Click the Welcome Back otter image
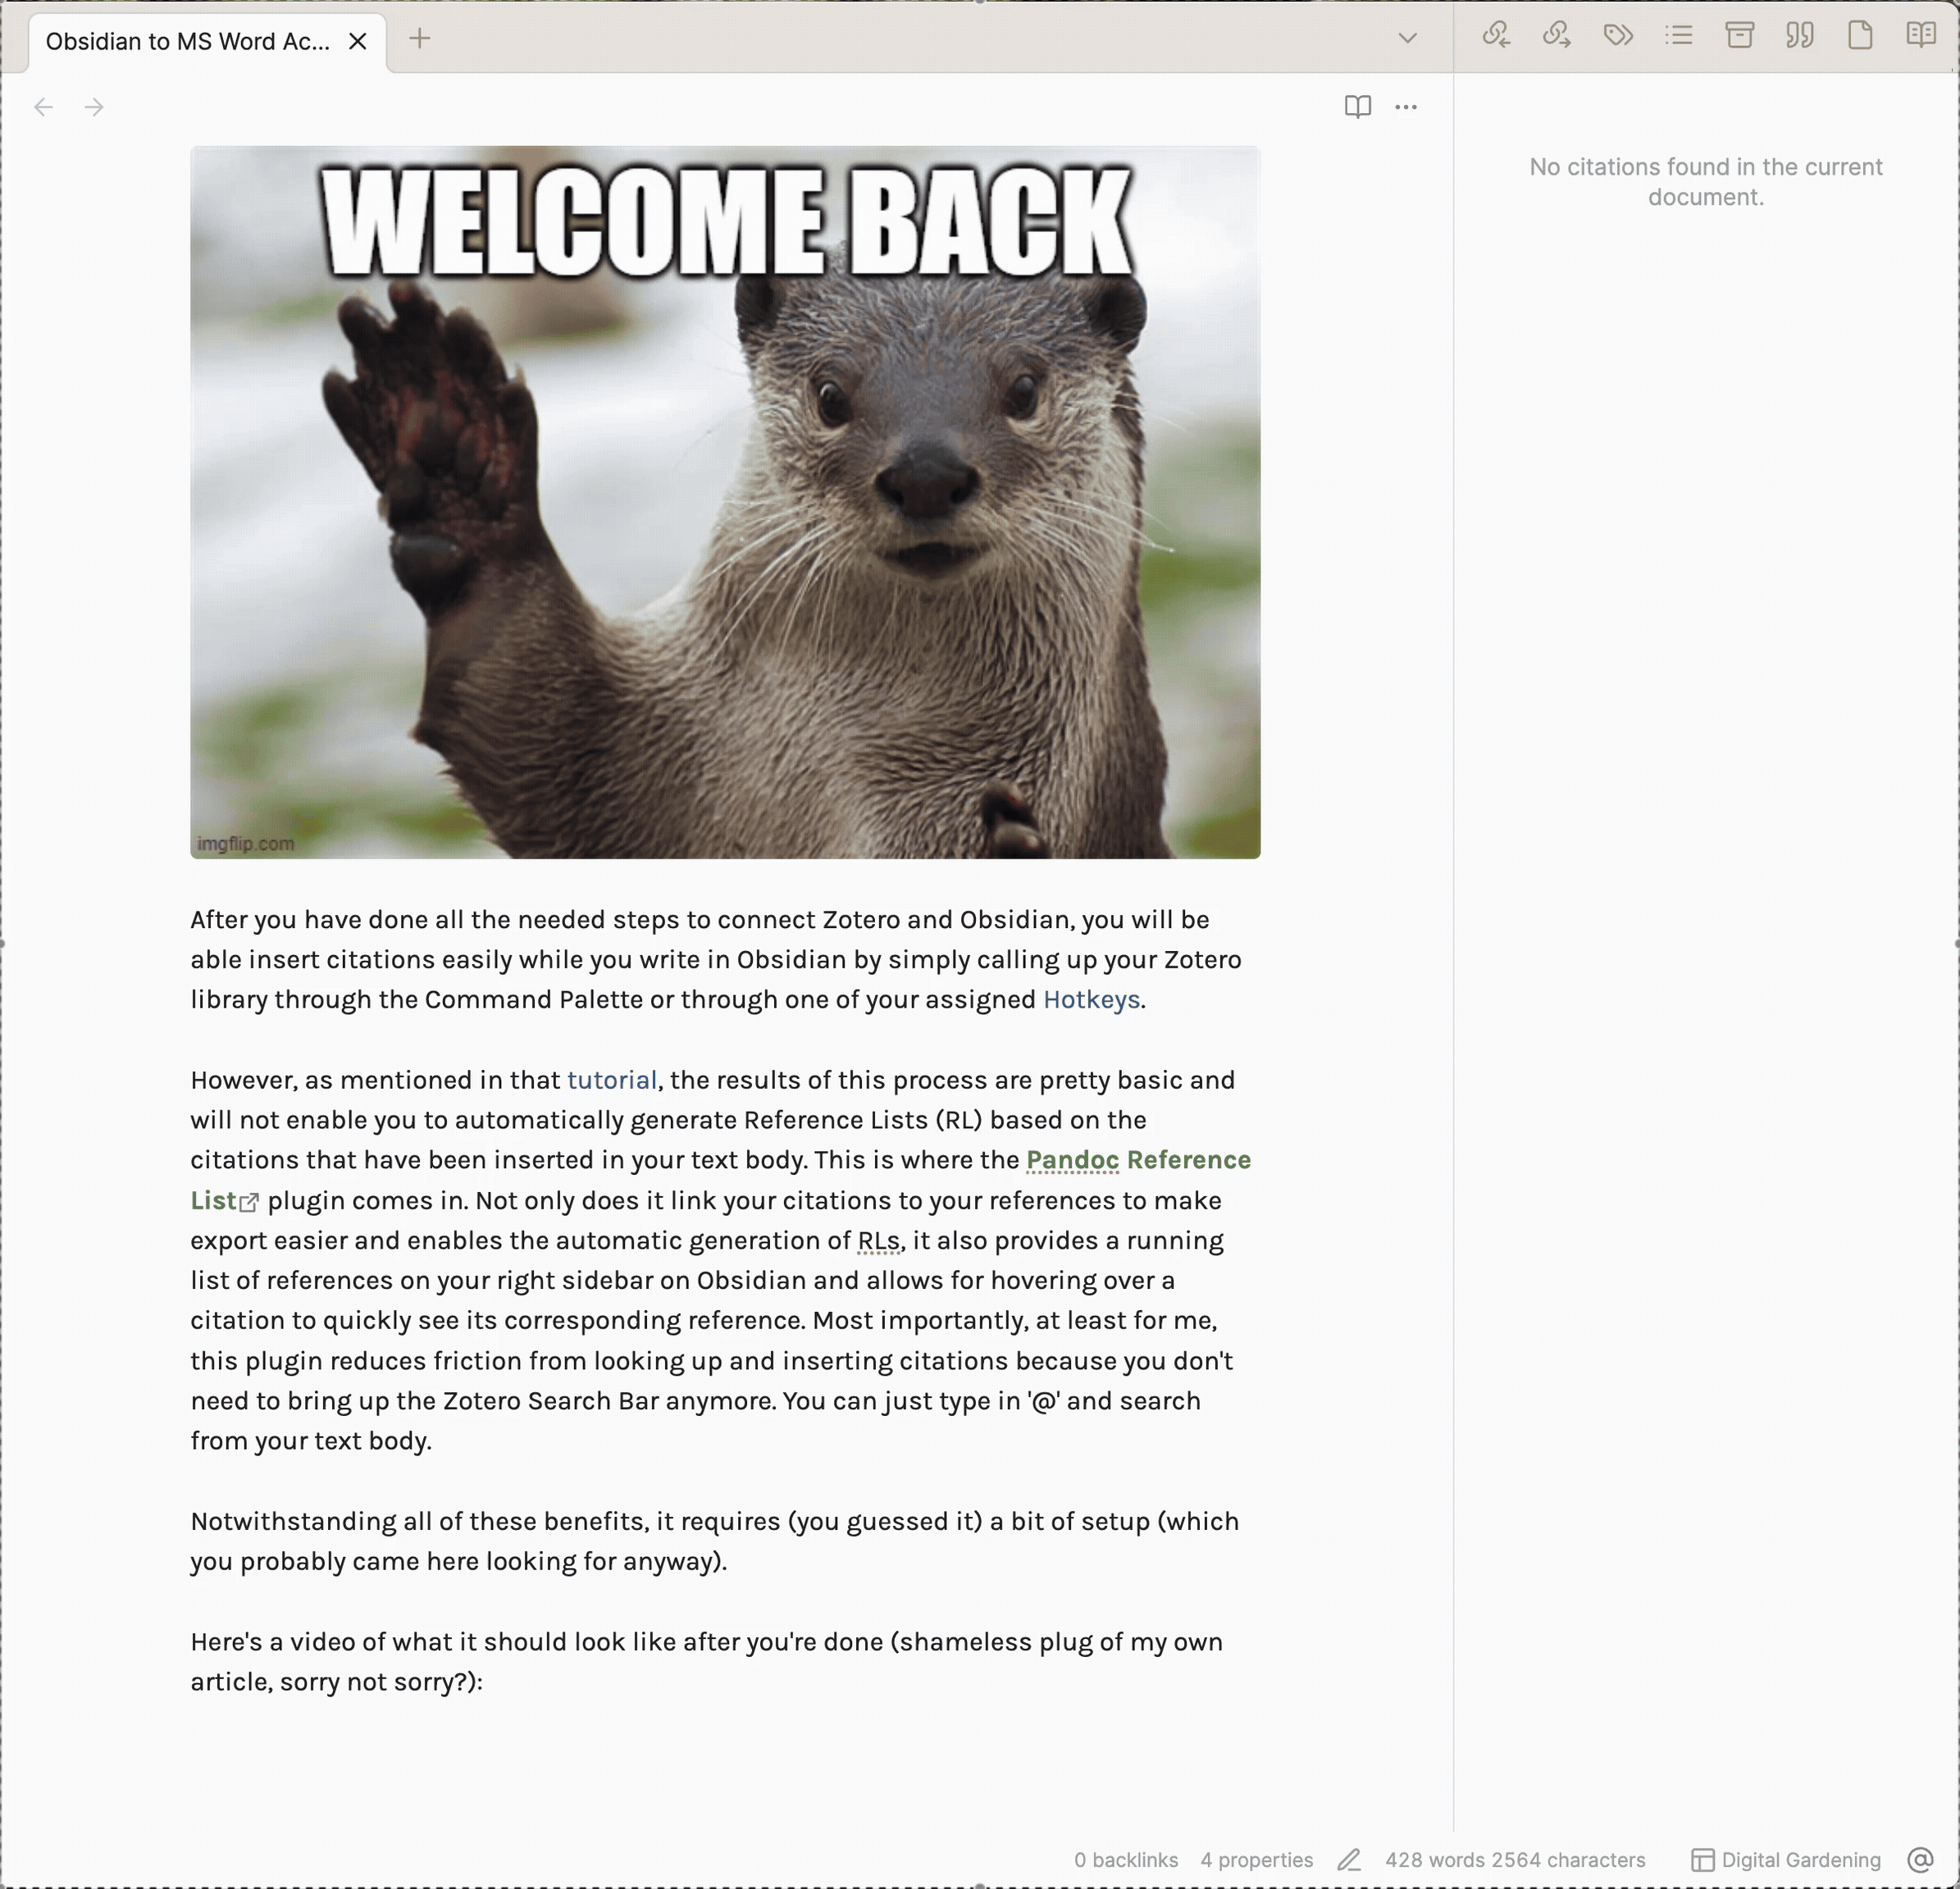 [725, 502]
